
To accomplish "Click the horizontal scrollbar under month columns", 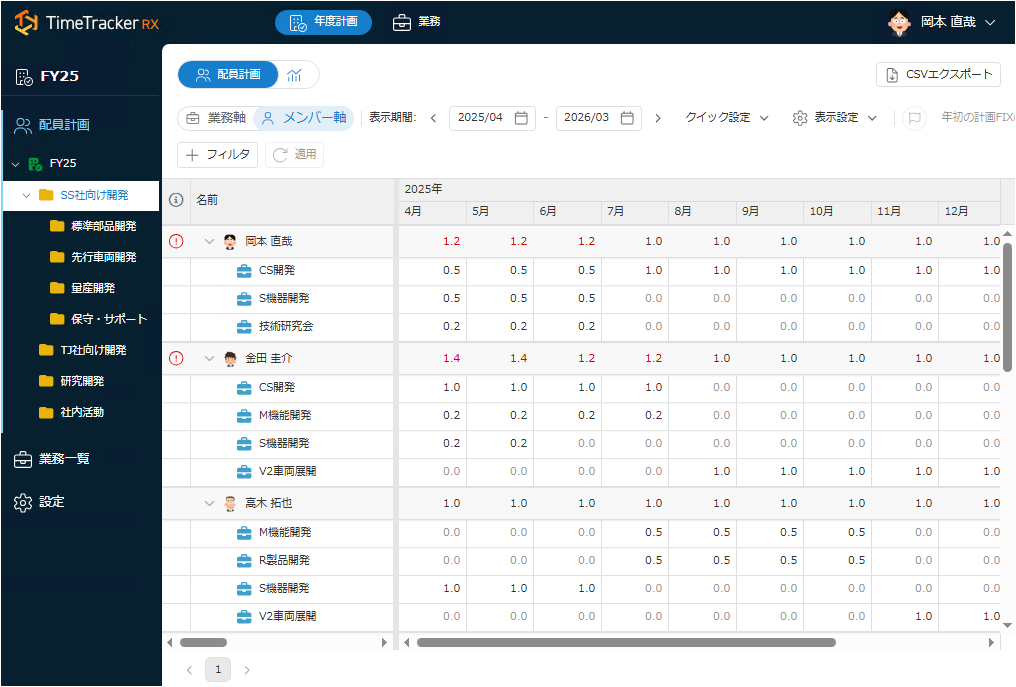I will click(626, 642).
